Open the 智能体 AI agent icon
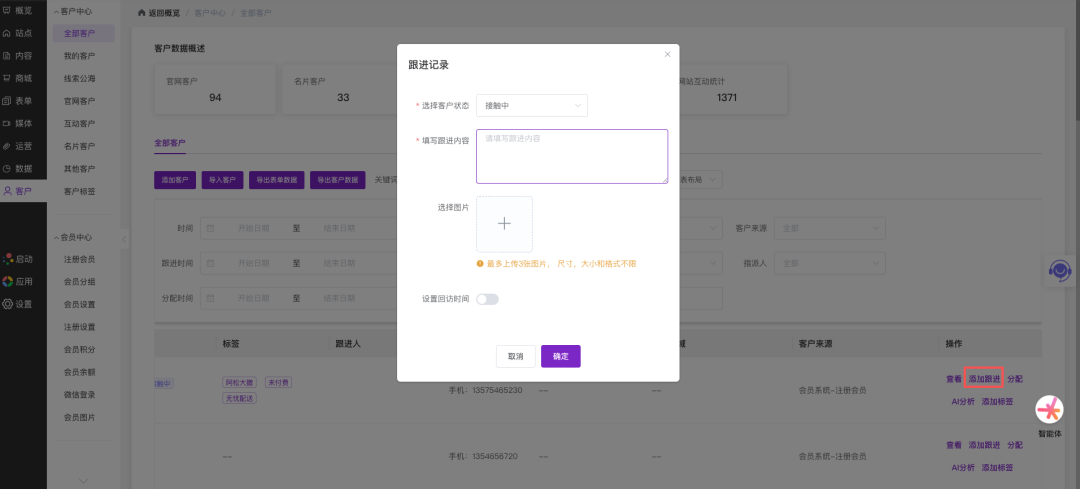 pyautogui.click(x=1049, y=410)
